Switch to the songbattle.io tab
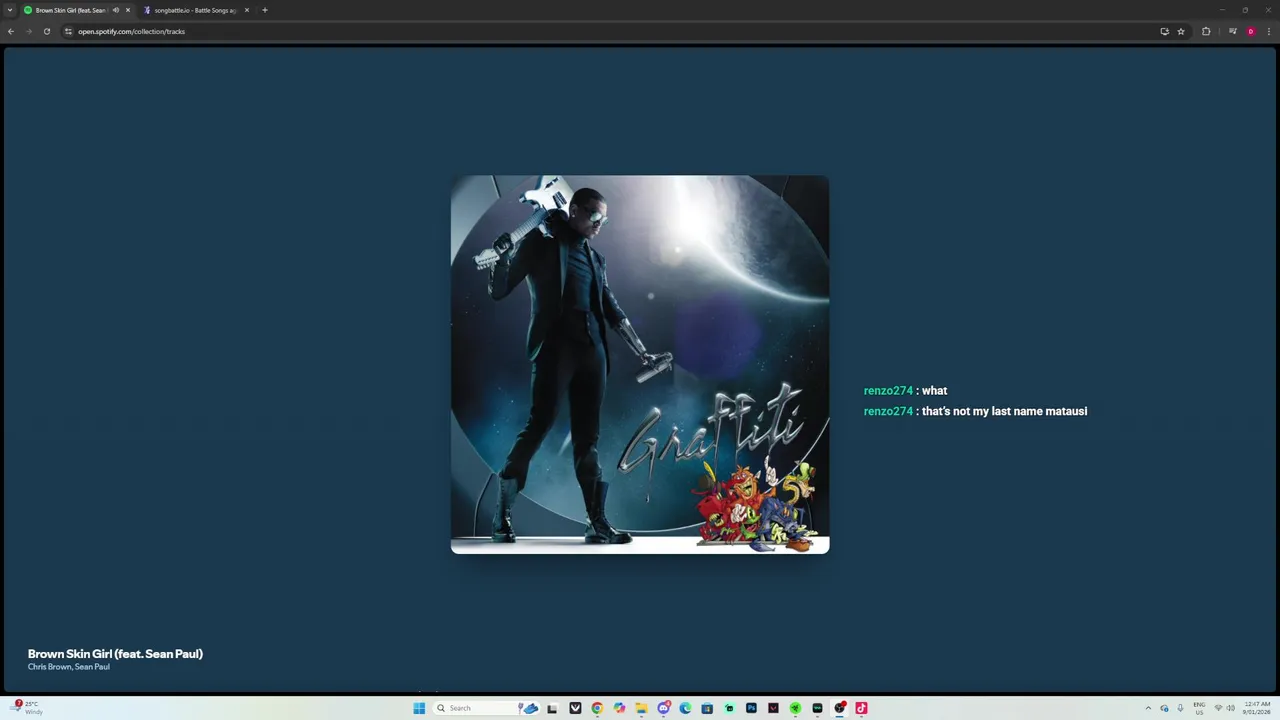This screenshot has width=1280, height=720. (195, 10)
